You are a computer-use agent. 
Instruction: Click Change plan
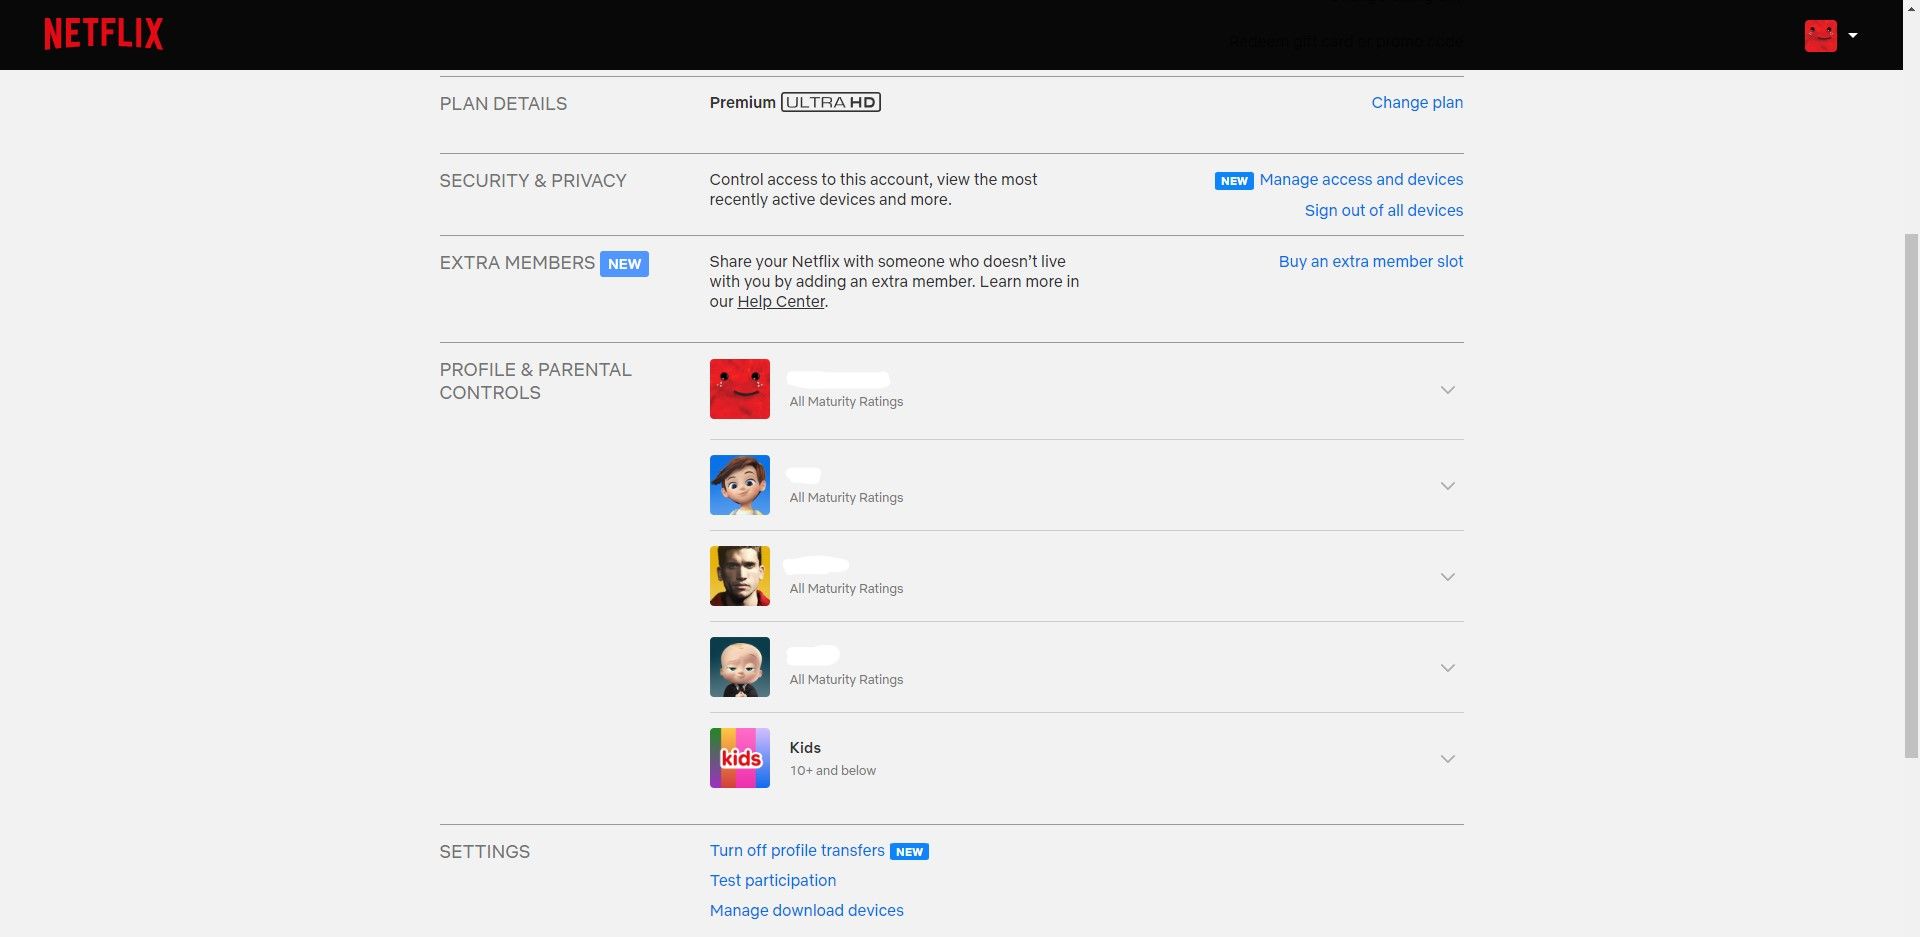tap(1416, 102)
